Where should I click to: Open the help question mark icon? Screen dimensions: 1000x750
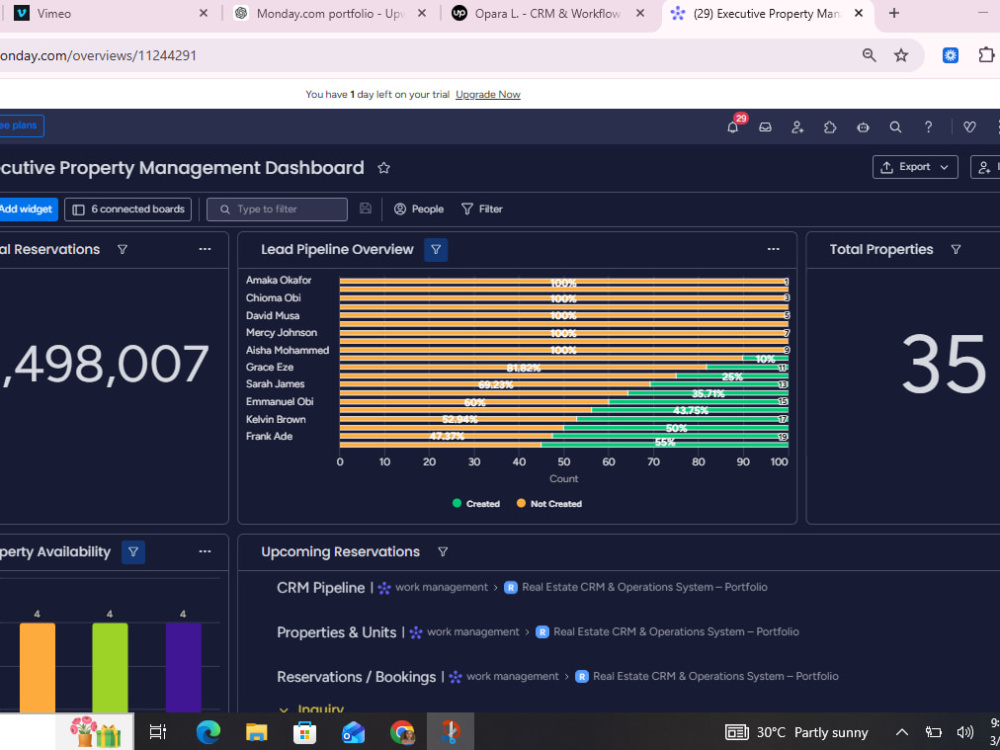click(929, 127)
